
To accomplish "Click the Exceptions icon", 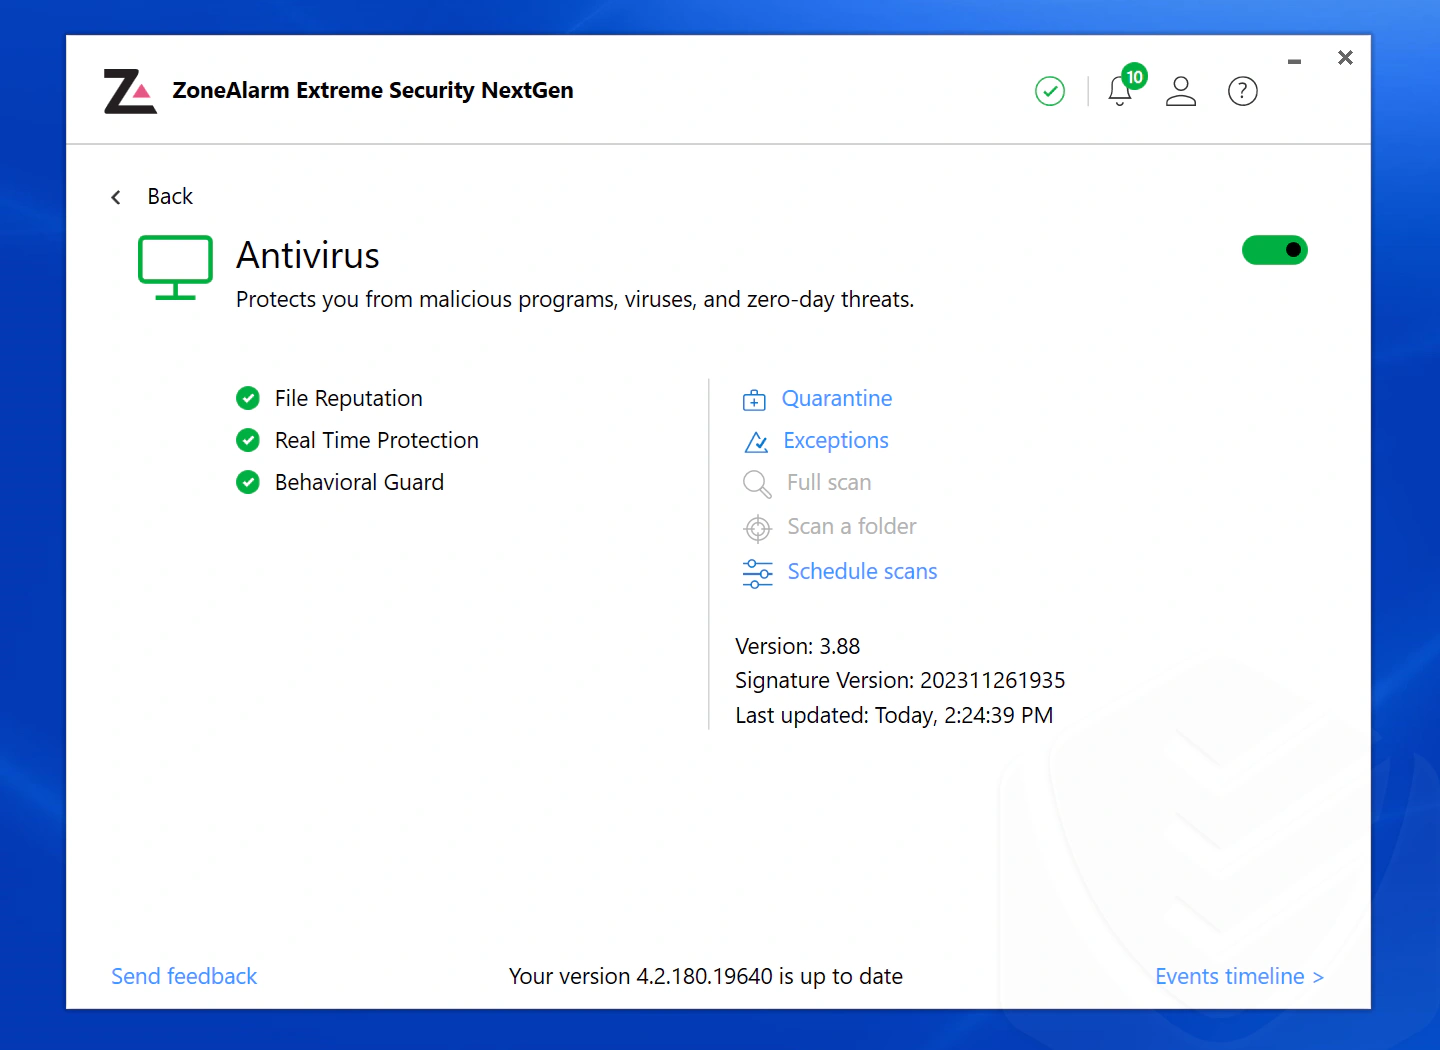I will pyautogui.click(x=756, y=442).
